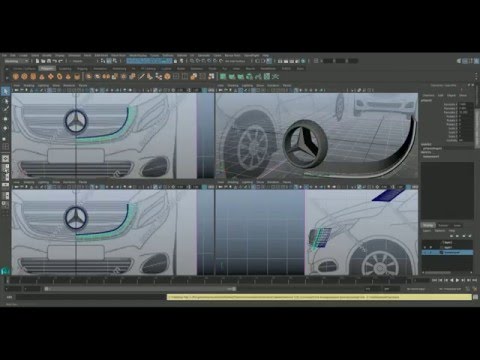Open the File menu
The image size is (480, 360).
point(4,55)
